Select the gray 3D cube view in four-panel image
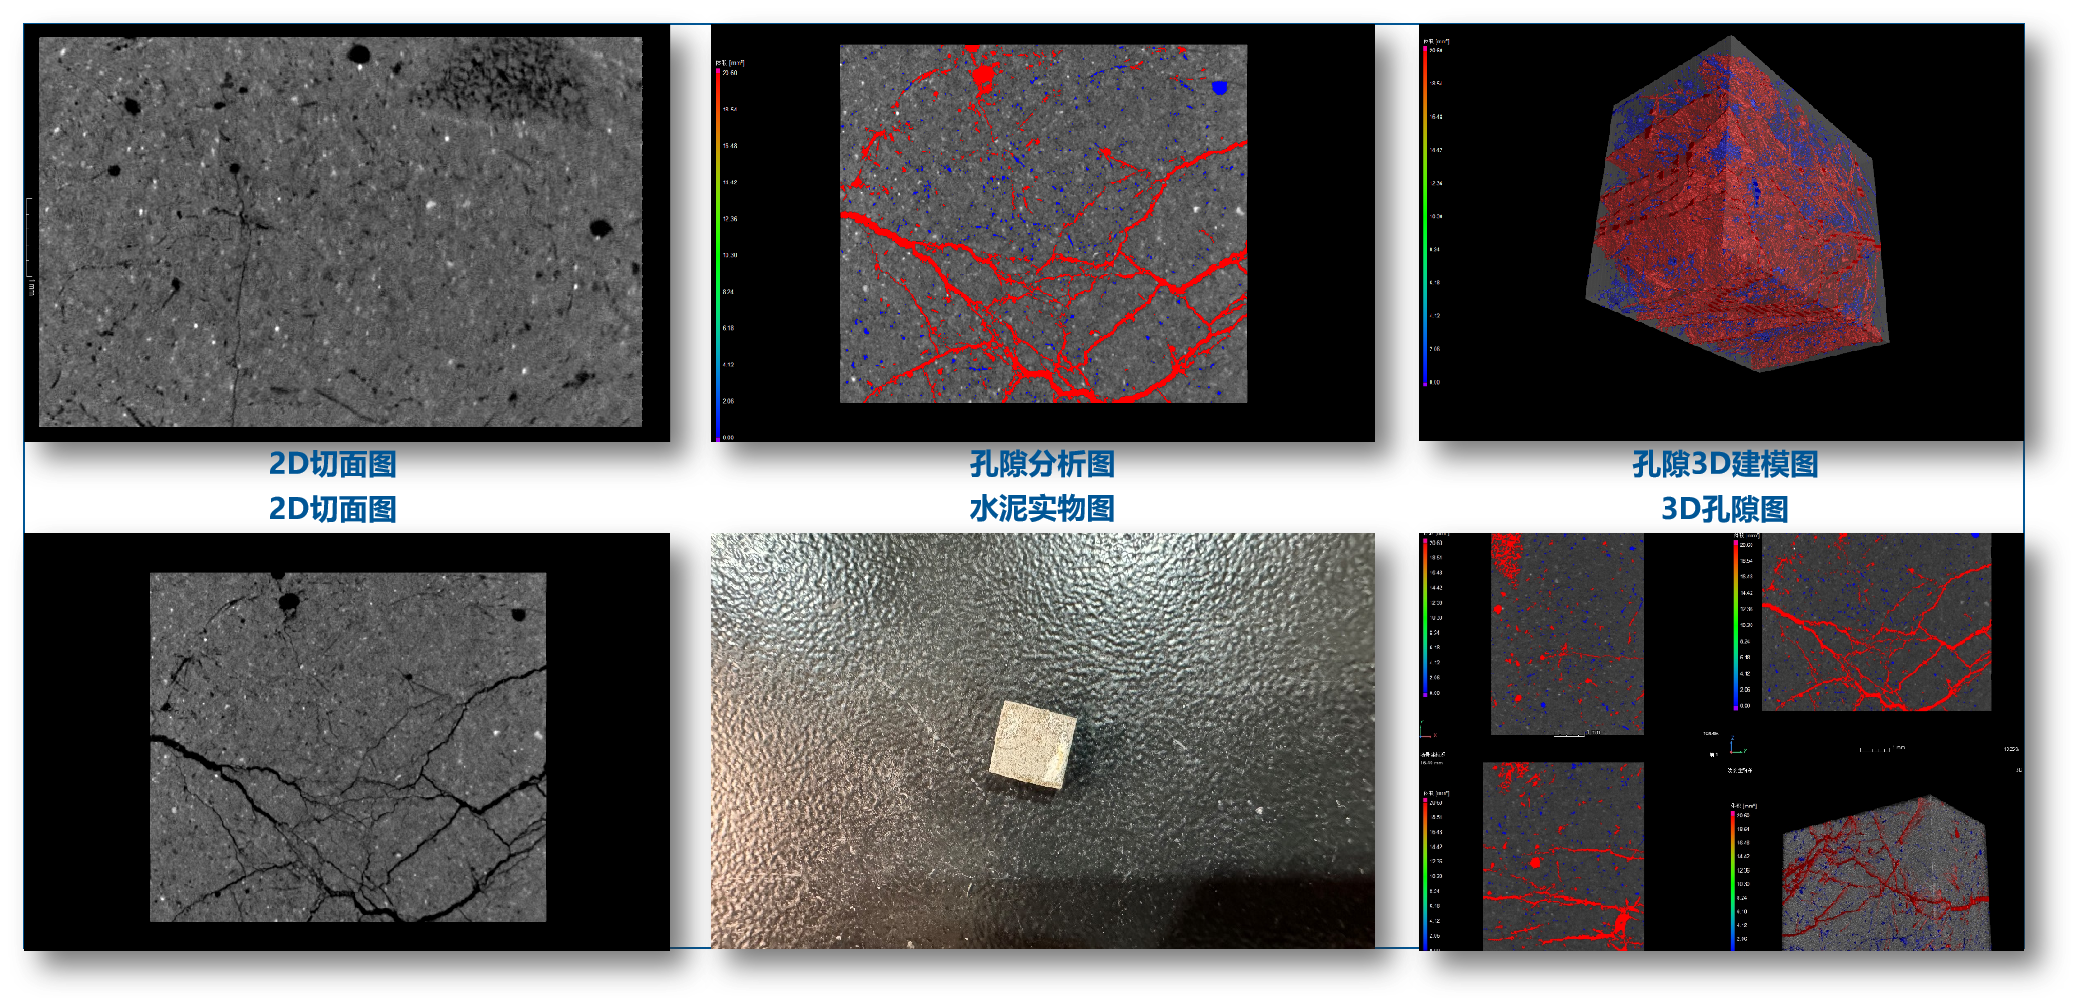 click(1885, 873)
